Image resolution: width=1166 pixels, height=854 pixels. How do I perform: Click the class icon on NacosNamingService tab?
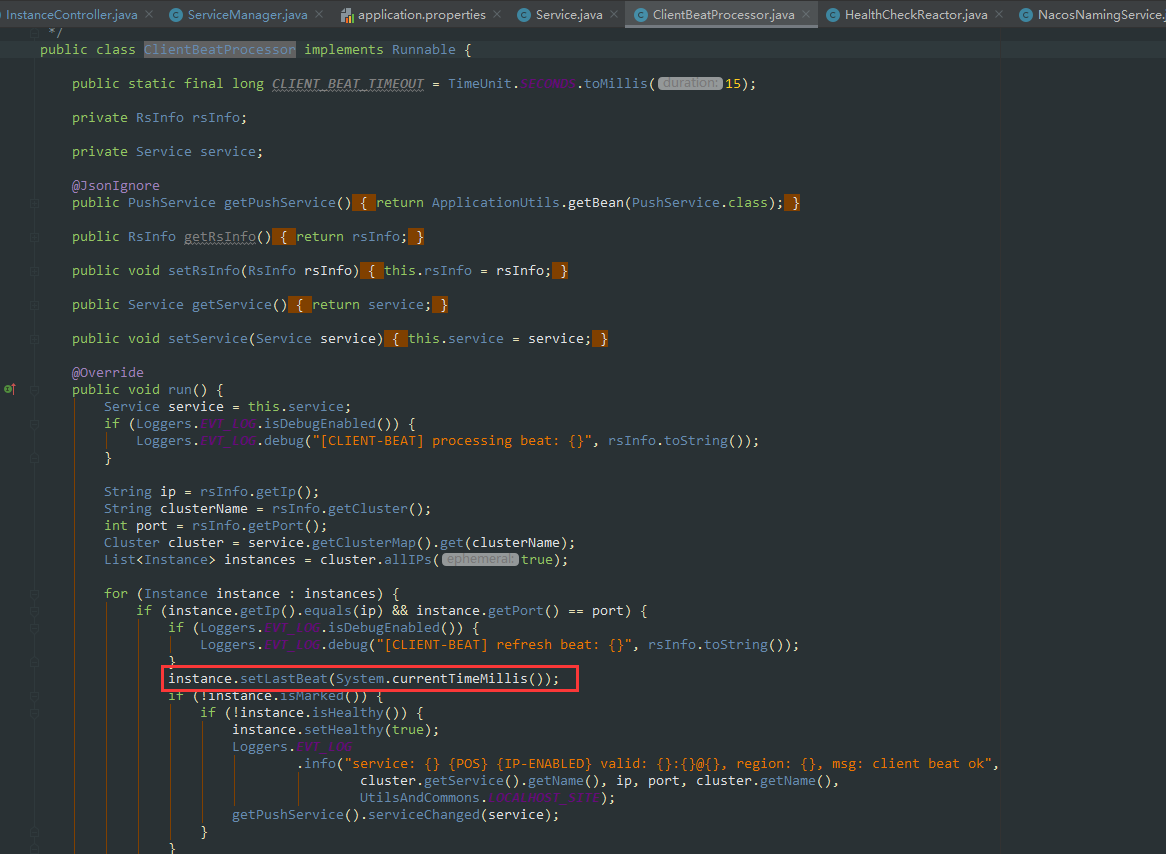point(1025,15)
